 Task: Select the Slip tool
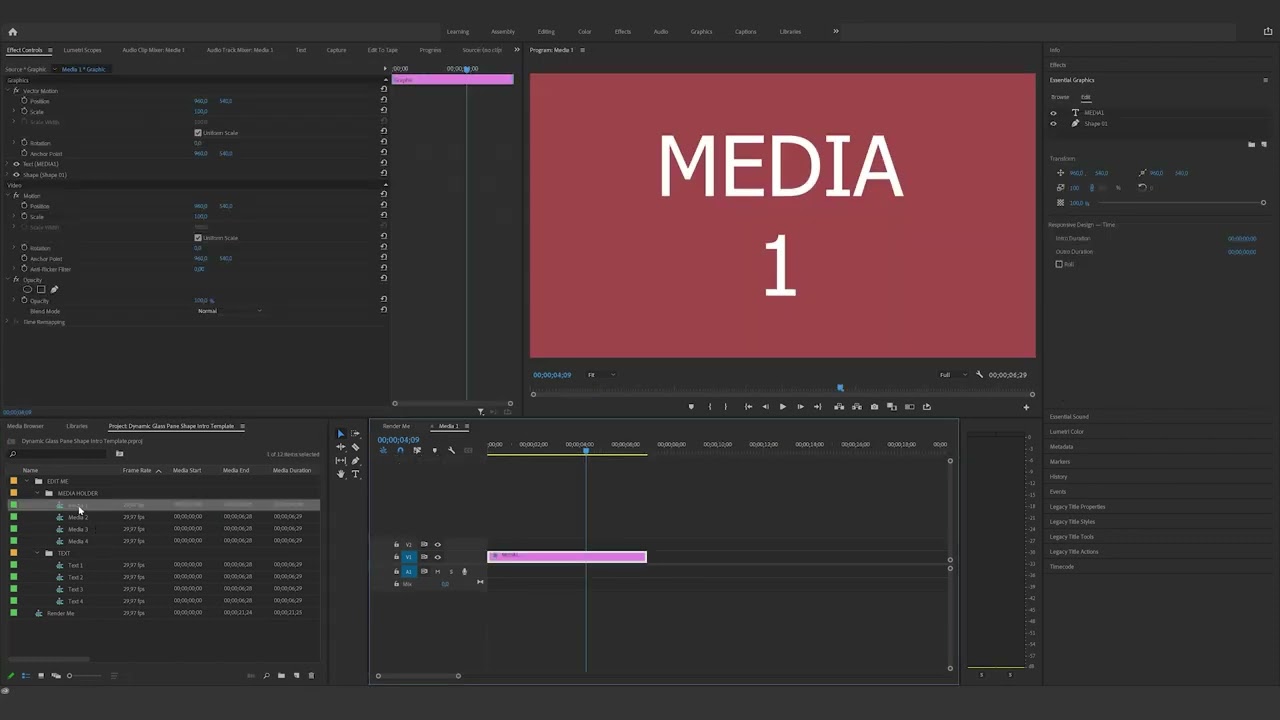(340, 461)
